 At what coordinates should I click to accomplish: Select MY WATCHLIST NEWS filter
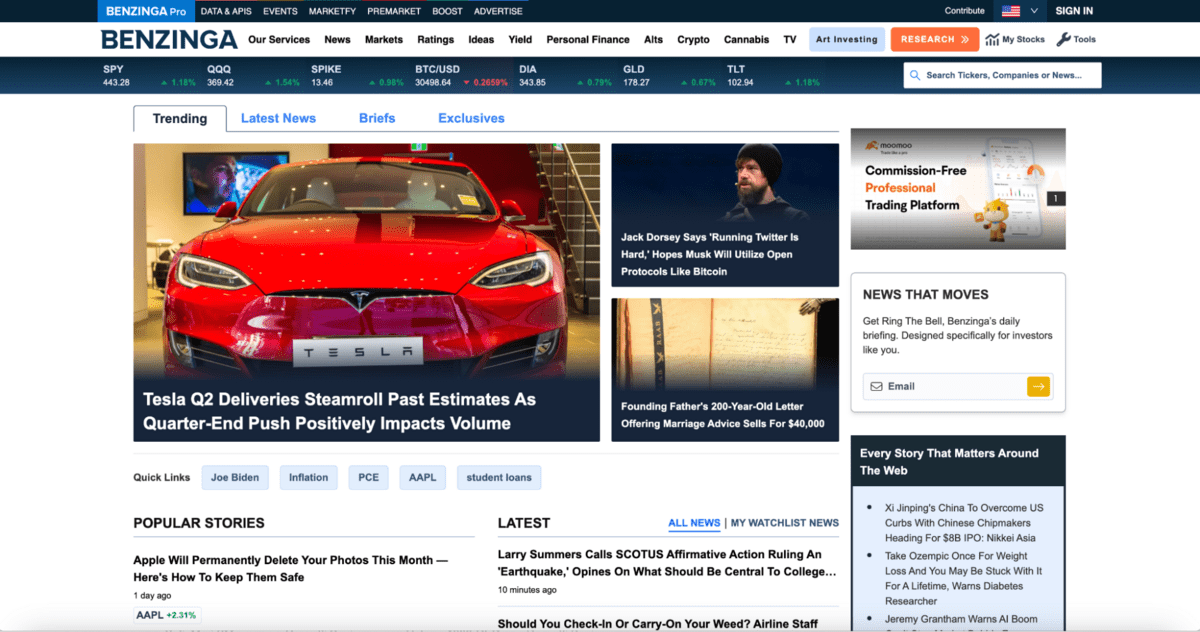[785, 523]
